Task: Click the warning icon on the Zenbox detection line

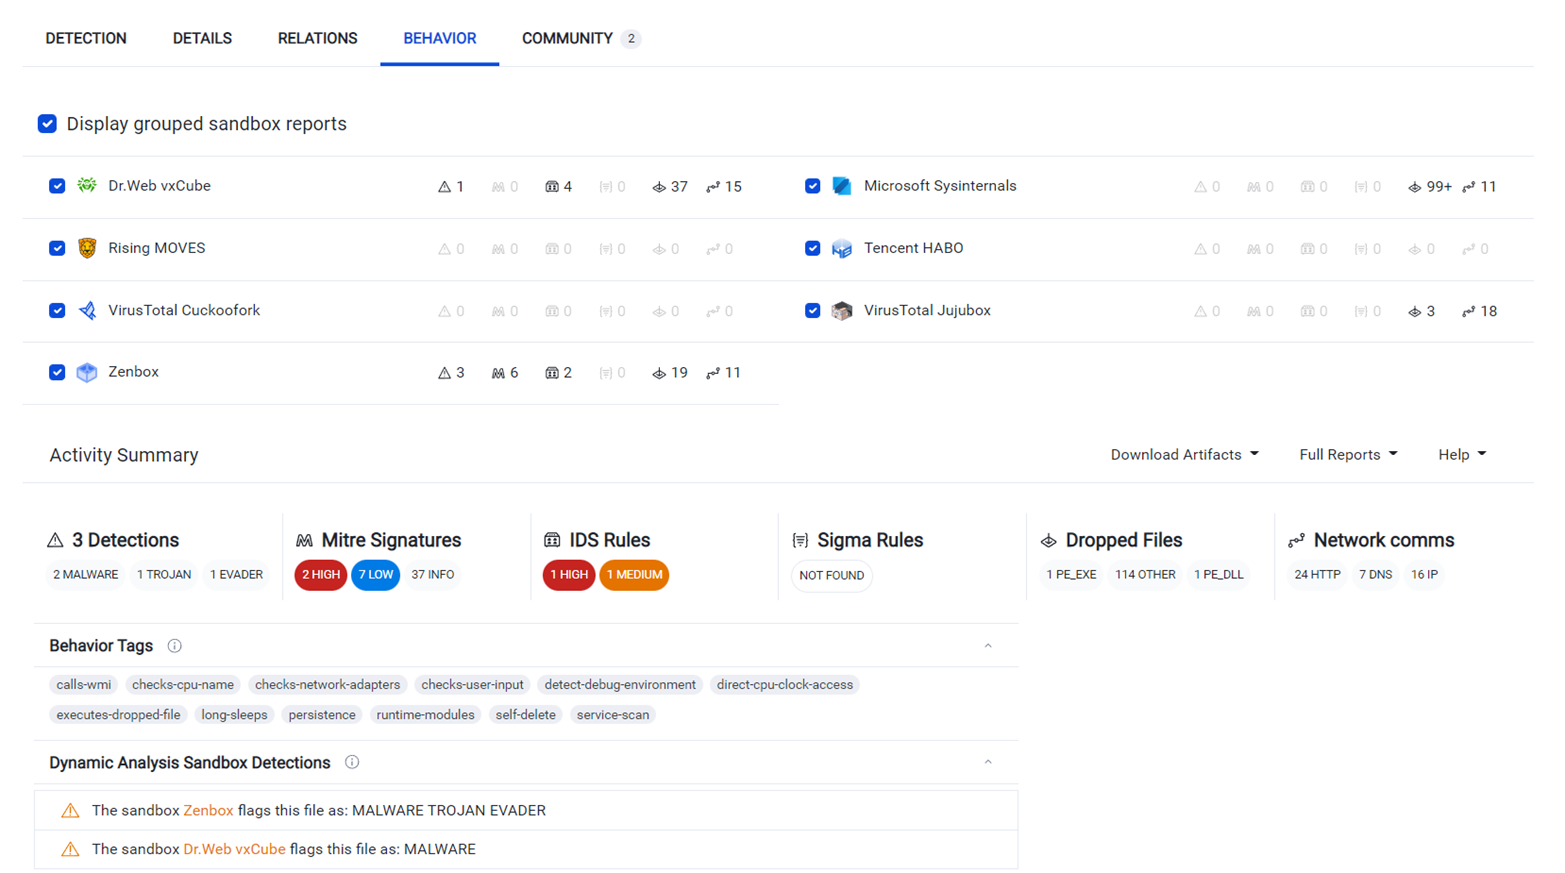Action: click(x=70, y=811)
